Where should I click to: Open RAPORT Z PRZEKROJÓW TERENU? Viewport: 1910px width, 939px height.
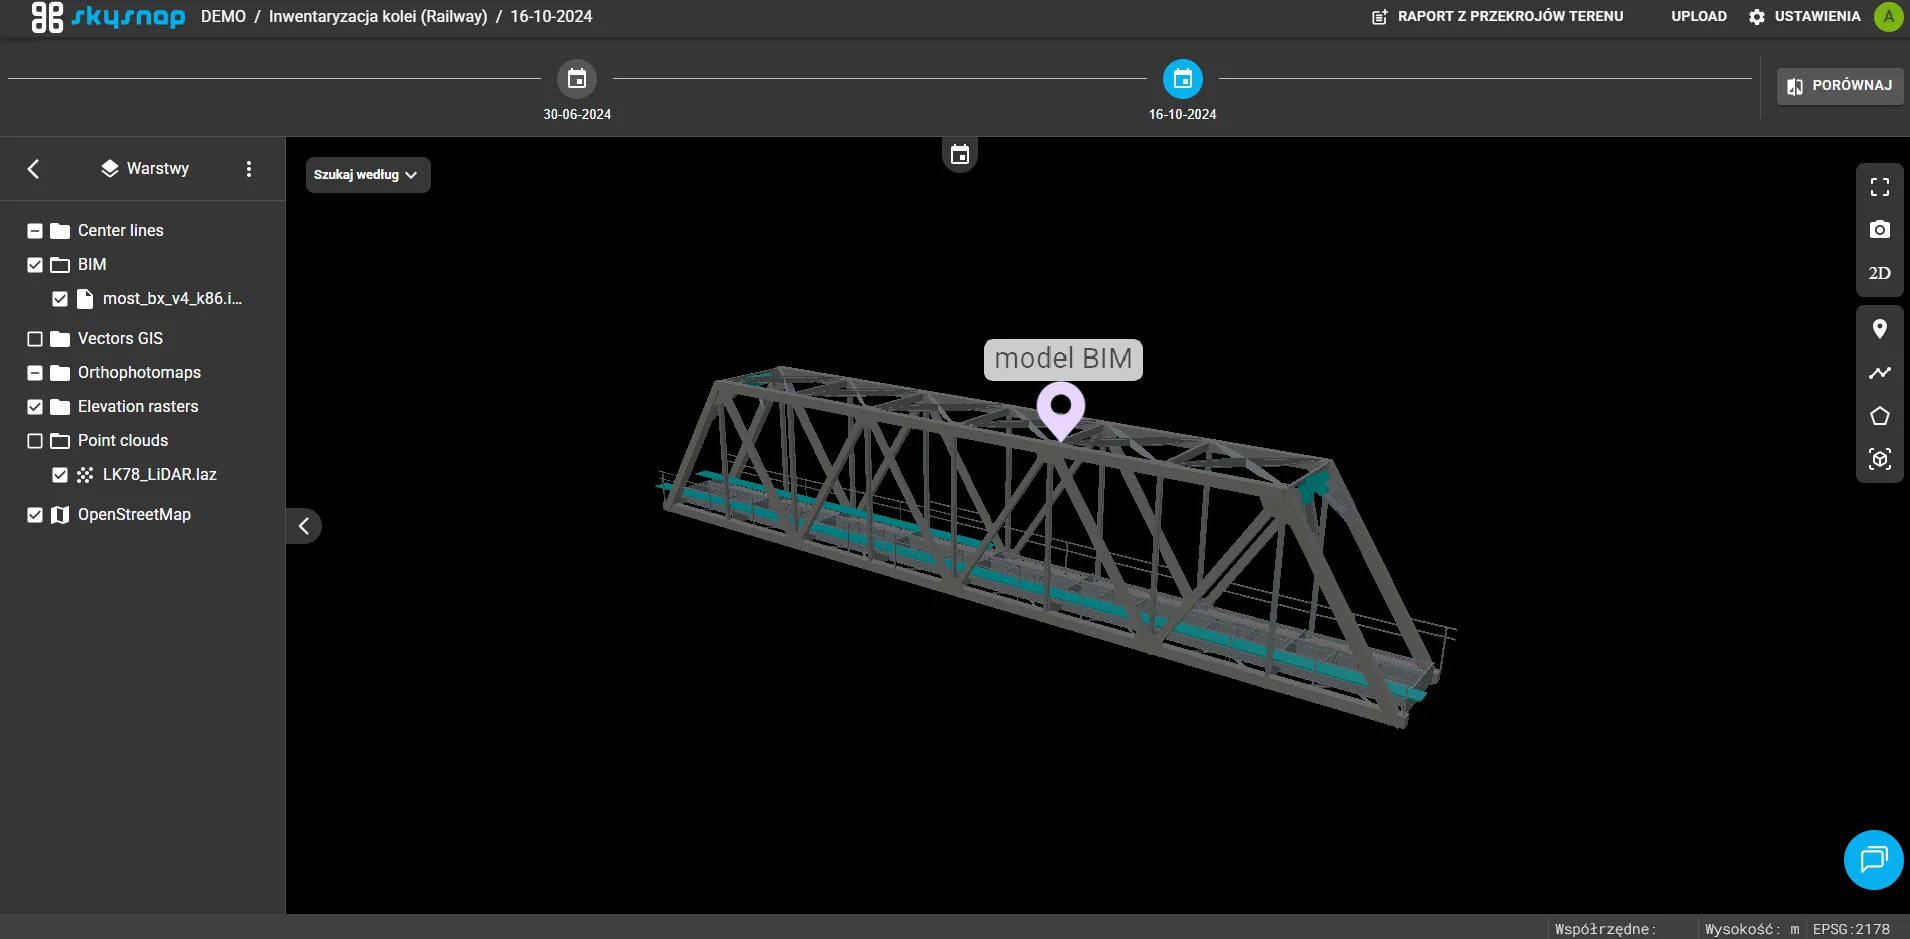pyautogui.click(x=1497, y=16)
